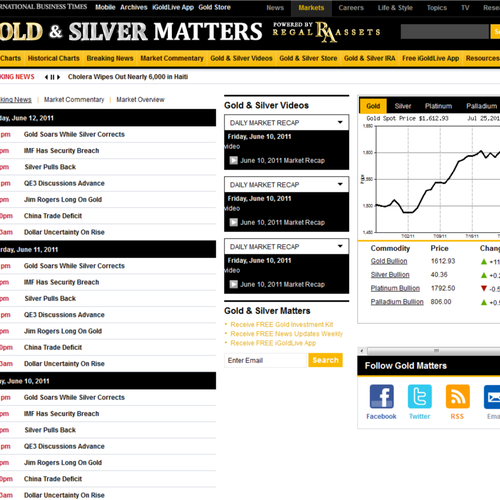The image size is (500, 500).
Task: Click the horizontal scrollbar under the price widget
Action: click(x=429, y=351)
